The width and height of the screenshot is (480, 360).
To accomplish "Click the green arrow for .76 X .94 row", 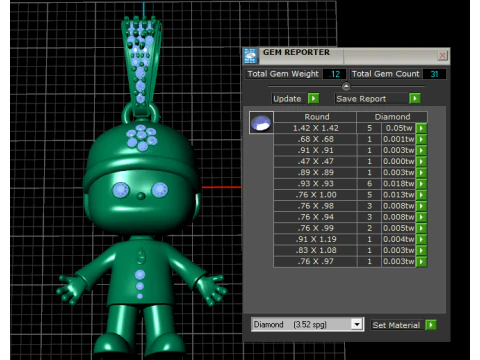I will click(422, 217).
